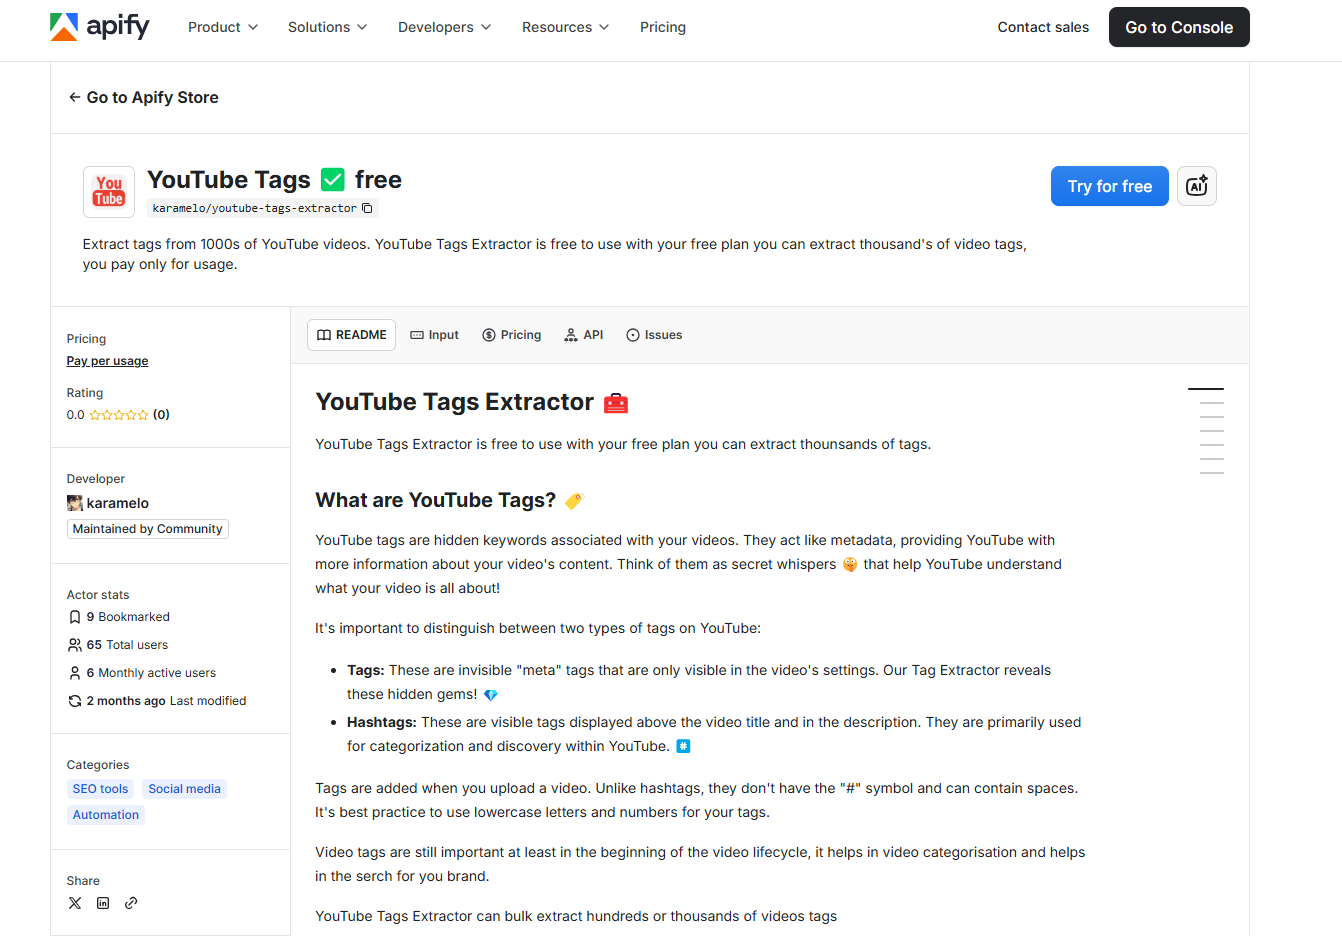
Task: Open the YouTube Tags actor thumbnail
Action: click(x=108, y=191)
